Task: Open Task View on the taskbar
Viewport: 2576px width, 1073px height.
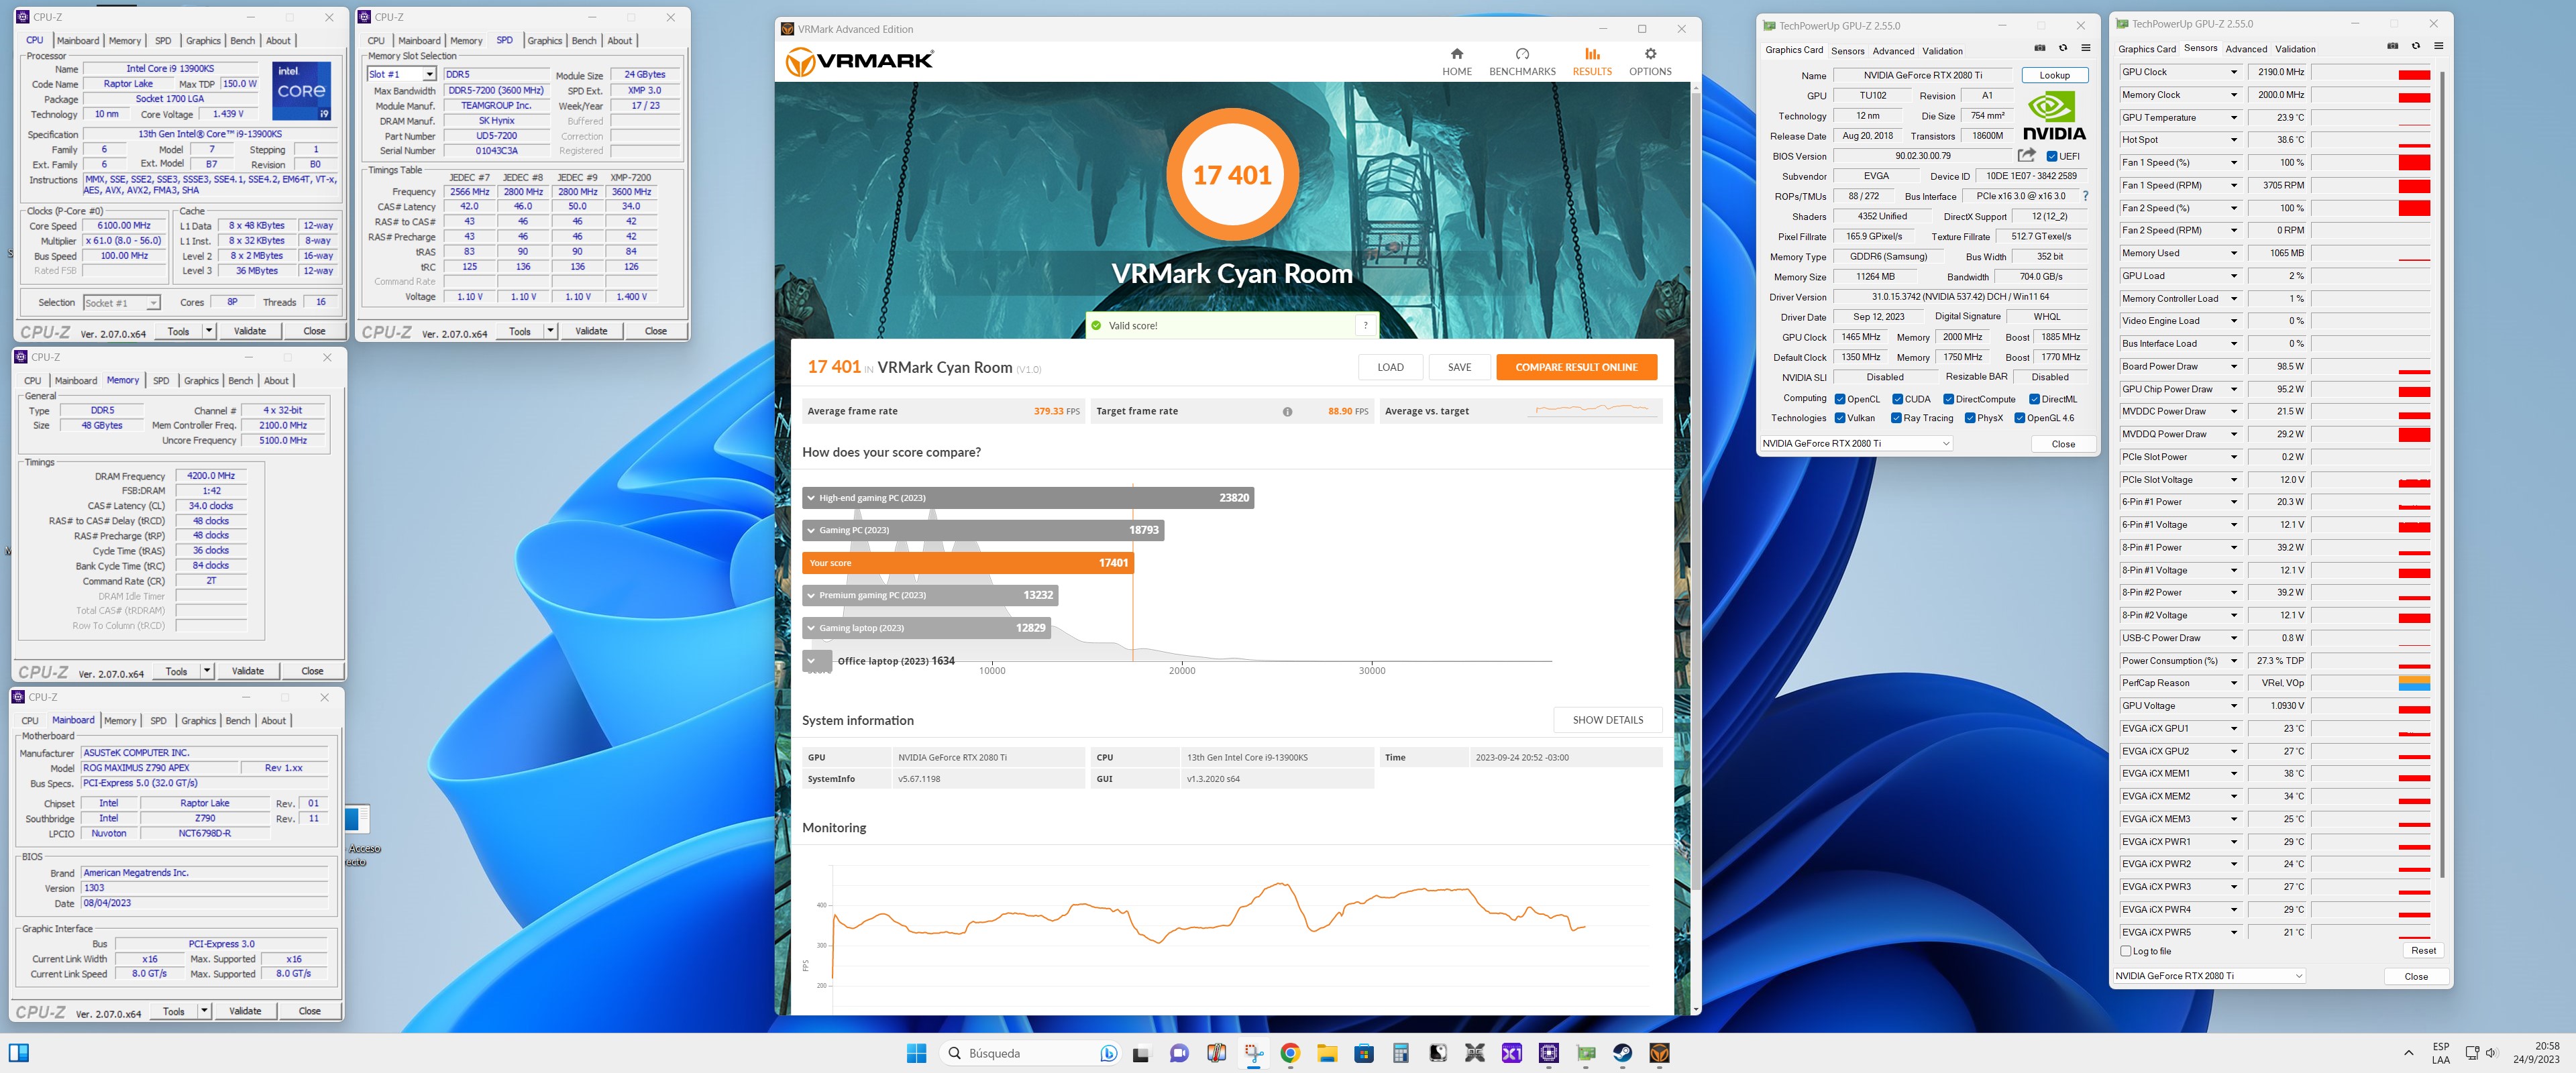Action: [1141, 1053]
